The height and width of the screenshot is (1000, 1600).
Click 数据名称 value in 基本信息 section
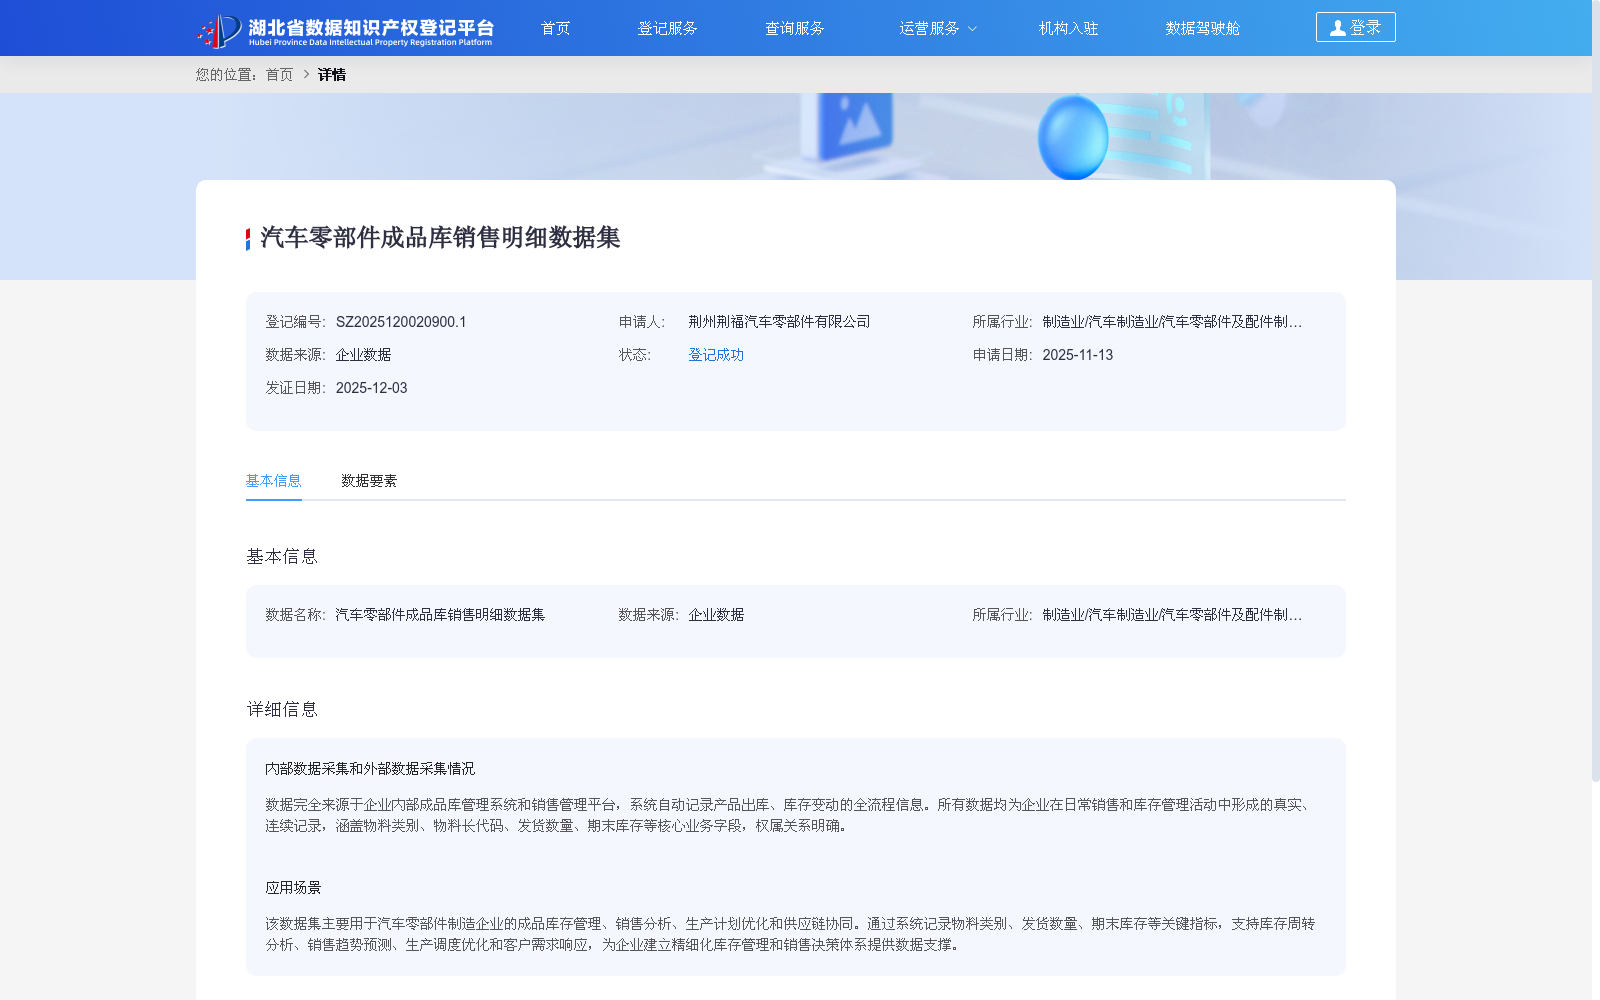click(440, 615)
